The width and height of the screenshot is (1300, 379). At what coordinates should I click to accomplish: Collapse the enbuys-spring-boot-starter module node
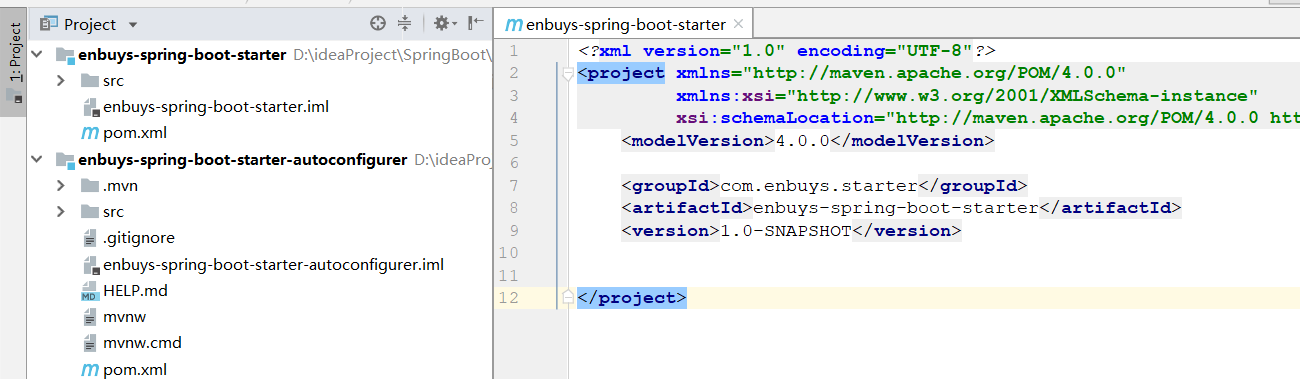click(38, 55)
